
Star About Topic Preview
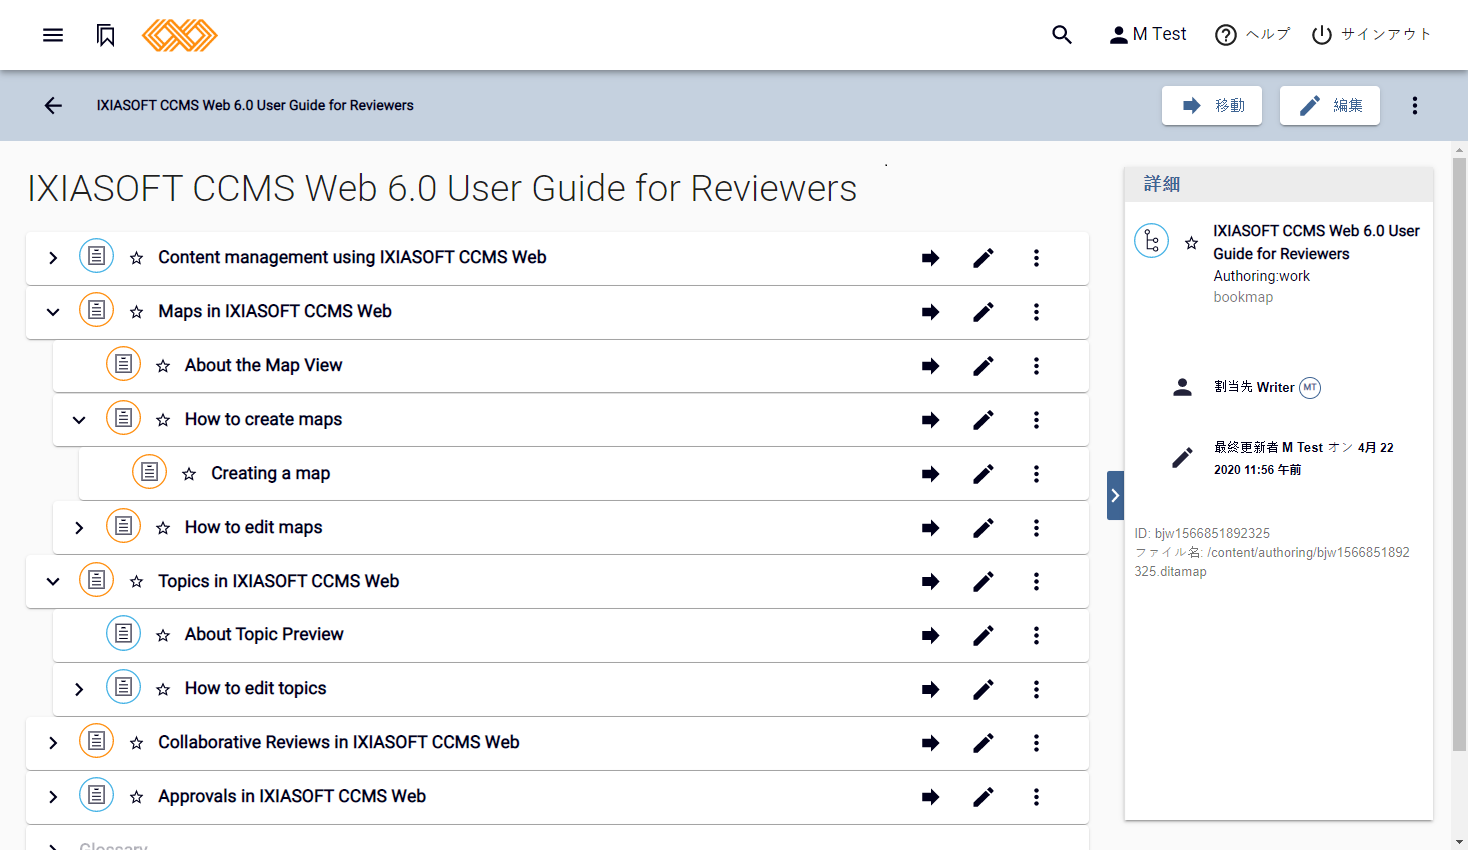pyautogui.click(x=163, y=635)
